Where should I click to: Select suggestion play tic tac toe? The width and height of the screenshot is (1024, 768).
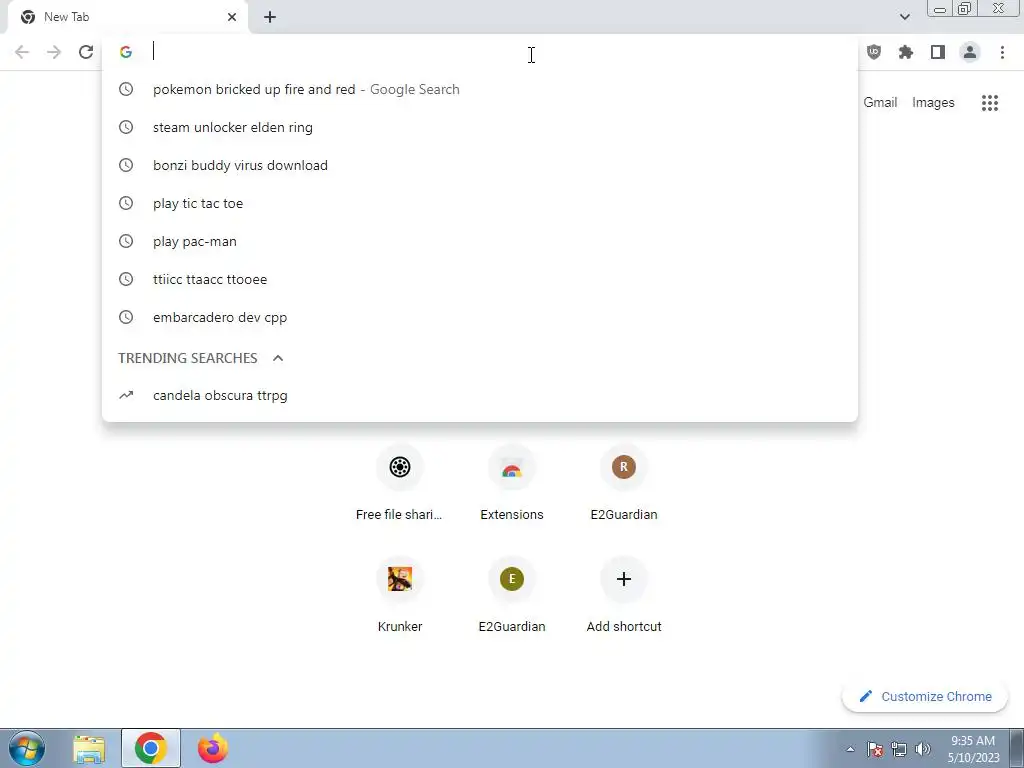pyautogui.click(x=480, y=203)
